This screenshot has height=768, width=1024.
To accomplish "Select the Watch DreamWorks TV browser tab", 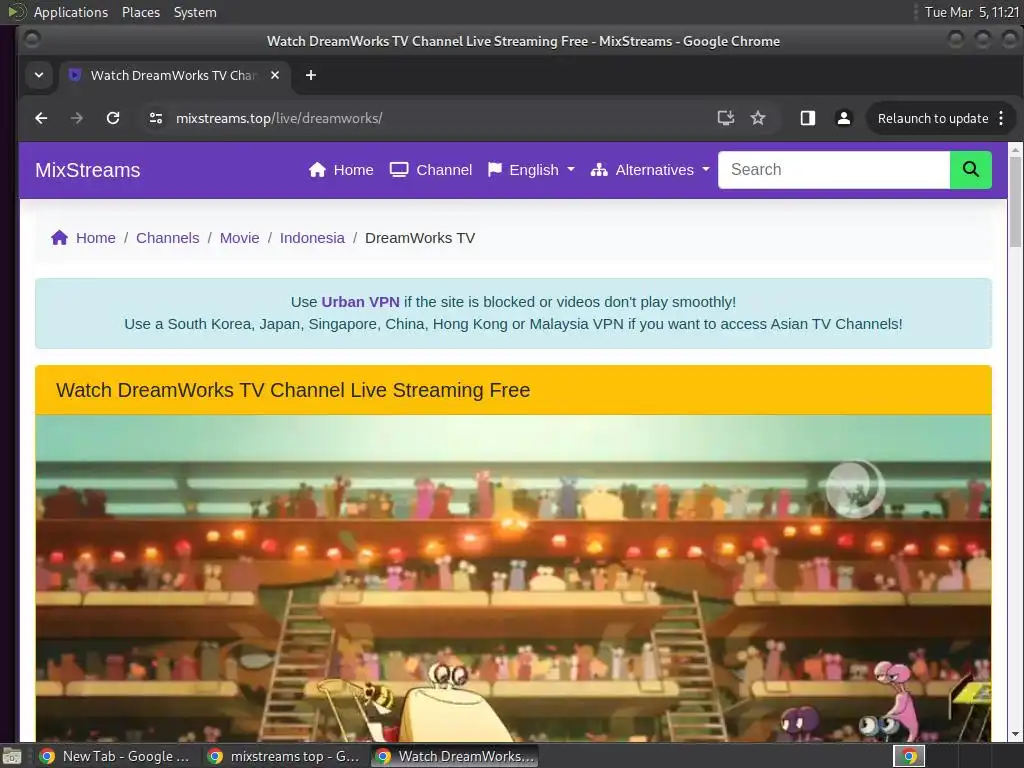I will (x=174, y=75).
